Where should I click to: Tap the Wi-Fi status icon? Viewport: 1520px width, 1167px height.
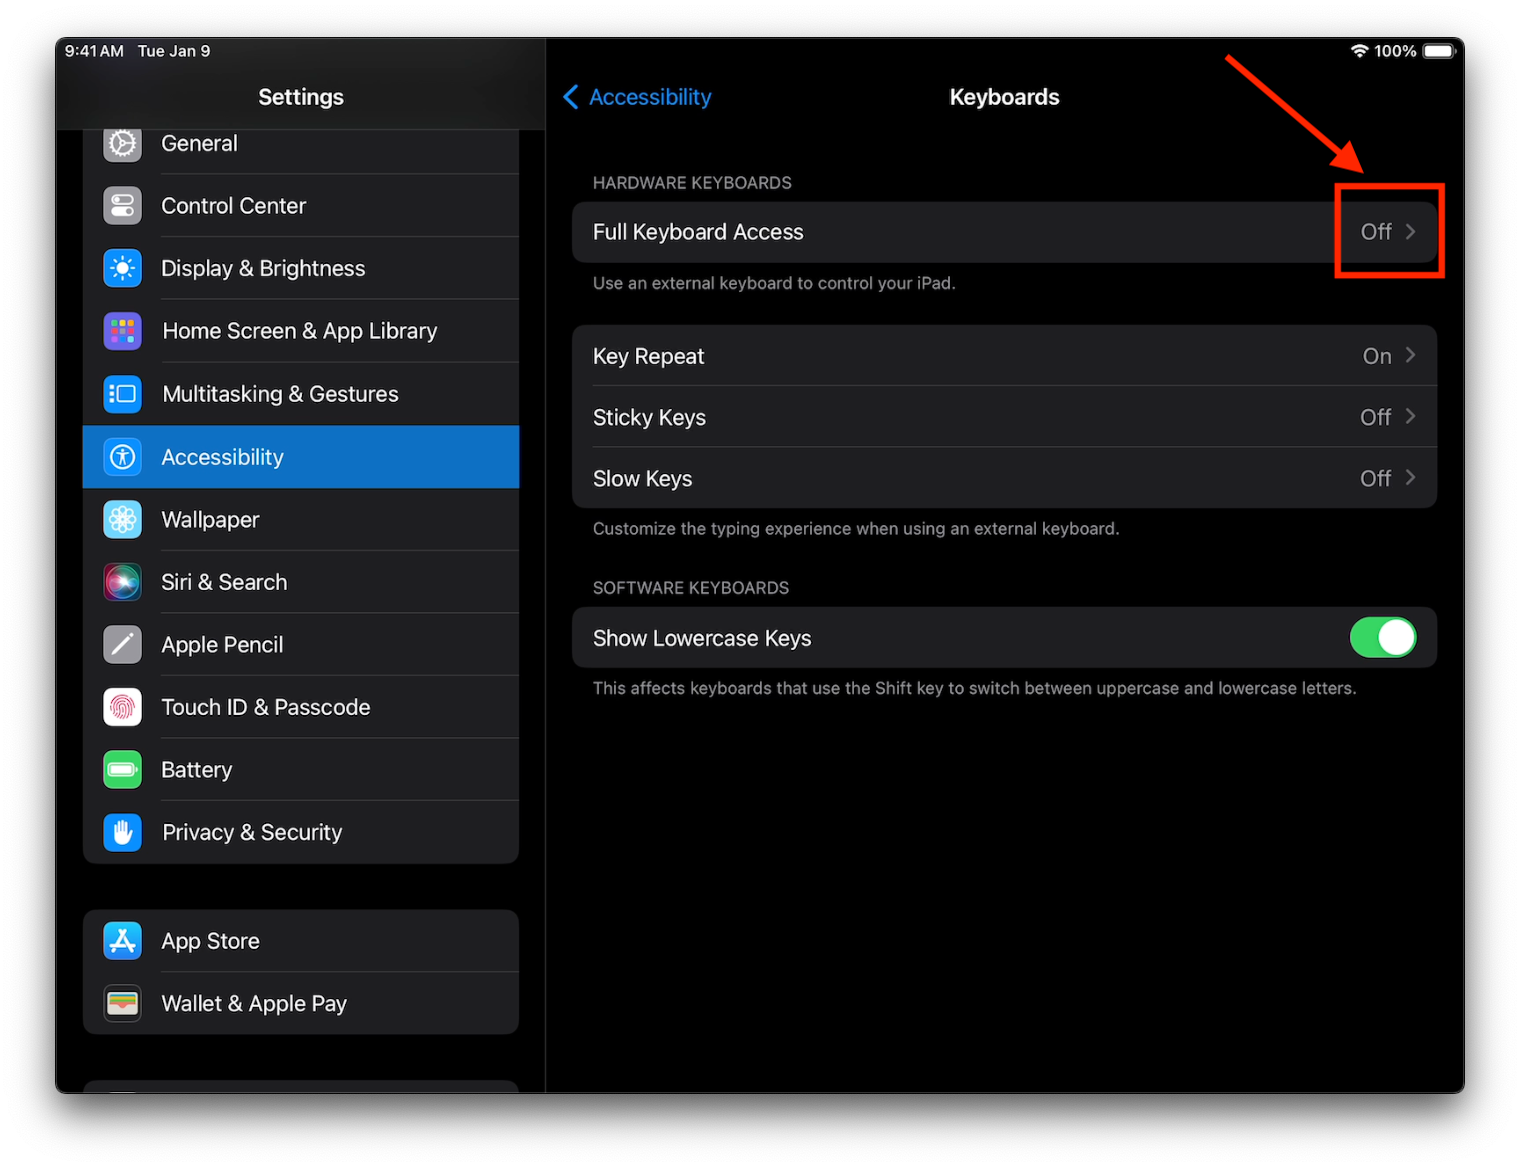(x=1359, y=51)
